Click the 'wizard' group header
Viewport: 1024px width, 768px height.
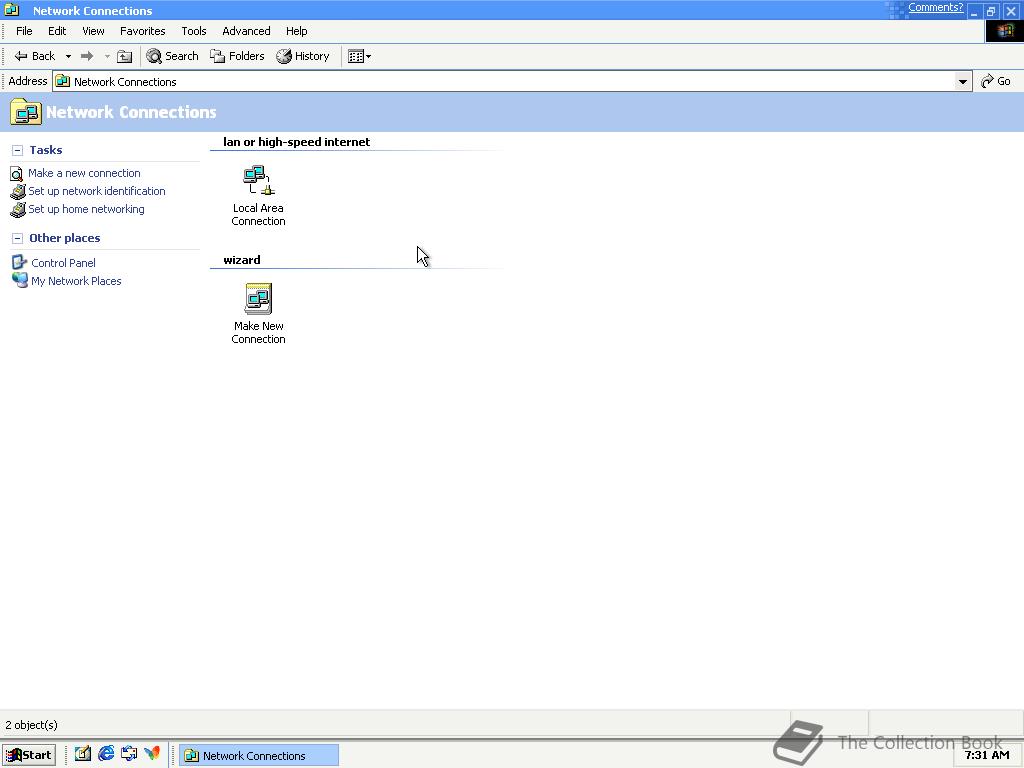(x=242, y=260)
